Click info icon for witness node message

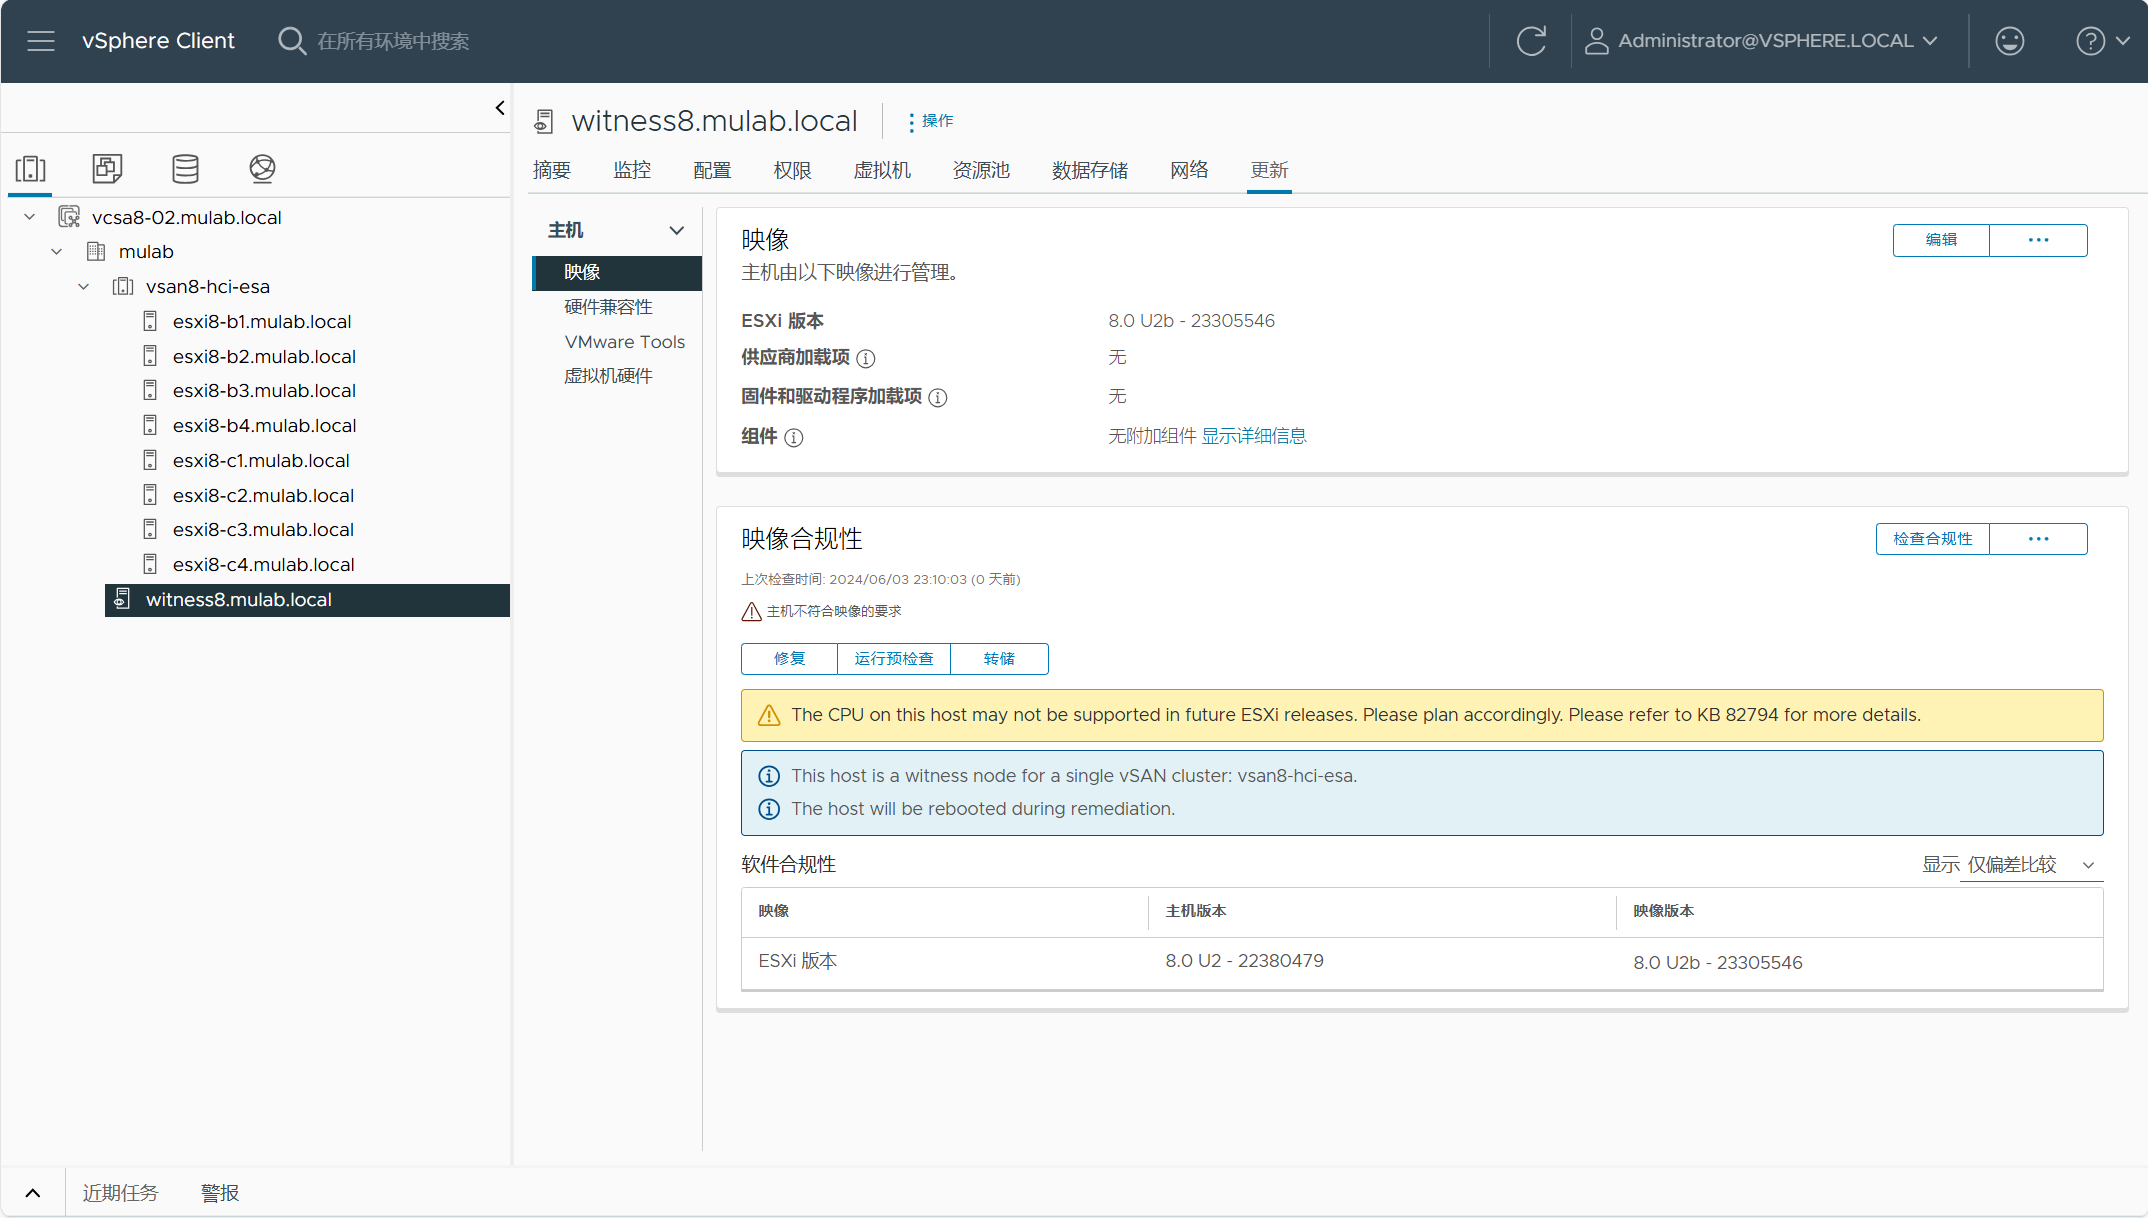pyautogui.click(x=769, y=776)
